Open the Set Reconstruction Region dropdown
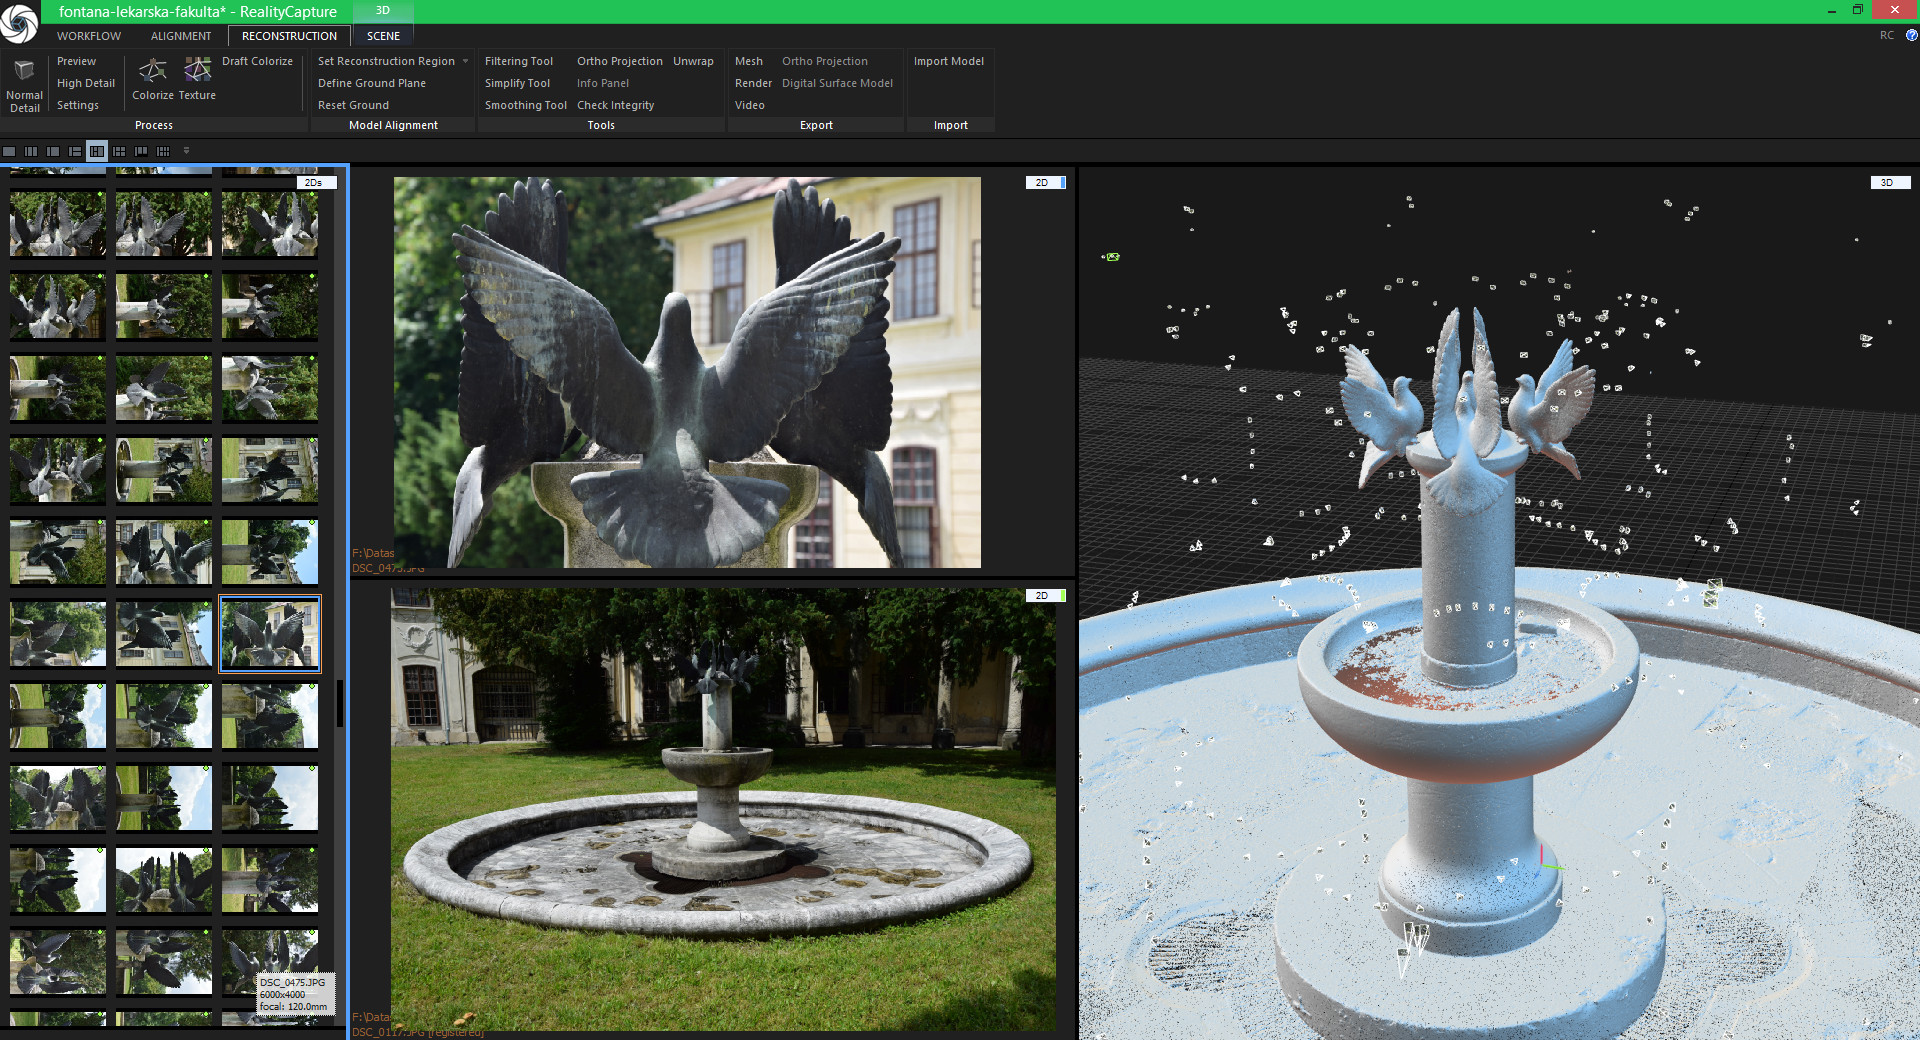This screenshot has width=1920, height=1040. click(x=466, y=61)
